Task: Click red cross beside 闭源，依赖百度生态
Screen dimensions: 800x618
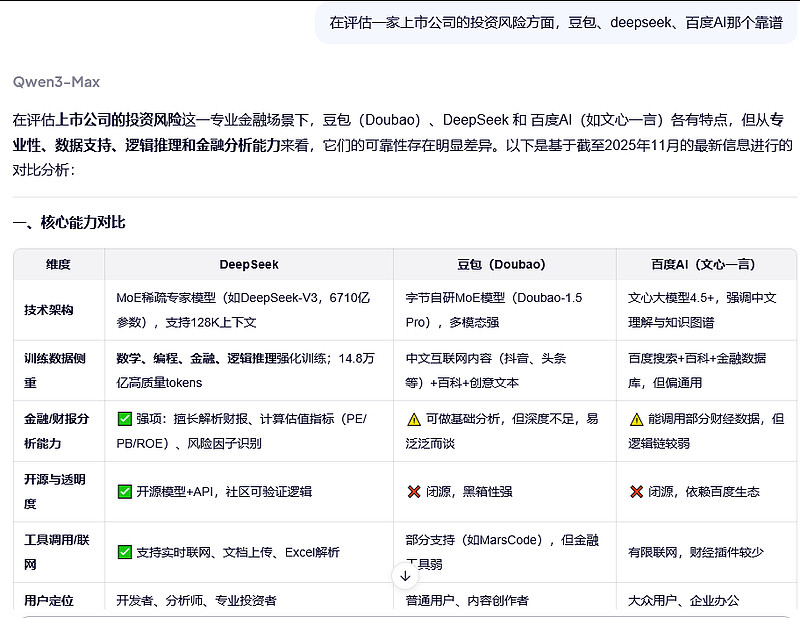Action: pyautogui.click(x=636, y=491)
